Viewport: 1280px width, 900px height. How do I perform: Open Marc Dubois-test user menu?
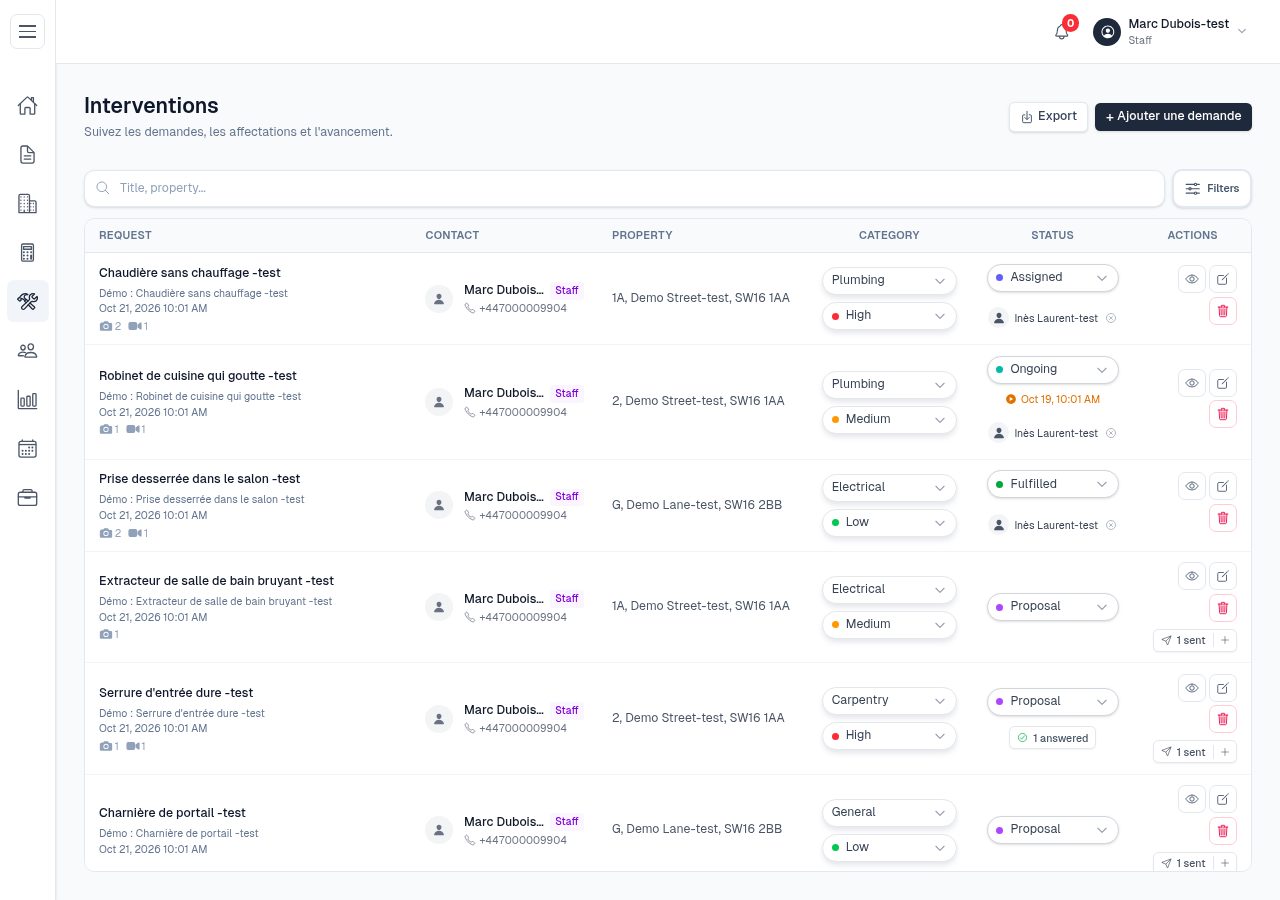(1170, 32)
